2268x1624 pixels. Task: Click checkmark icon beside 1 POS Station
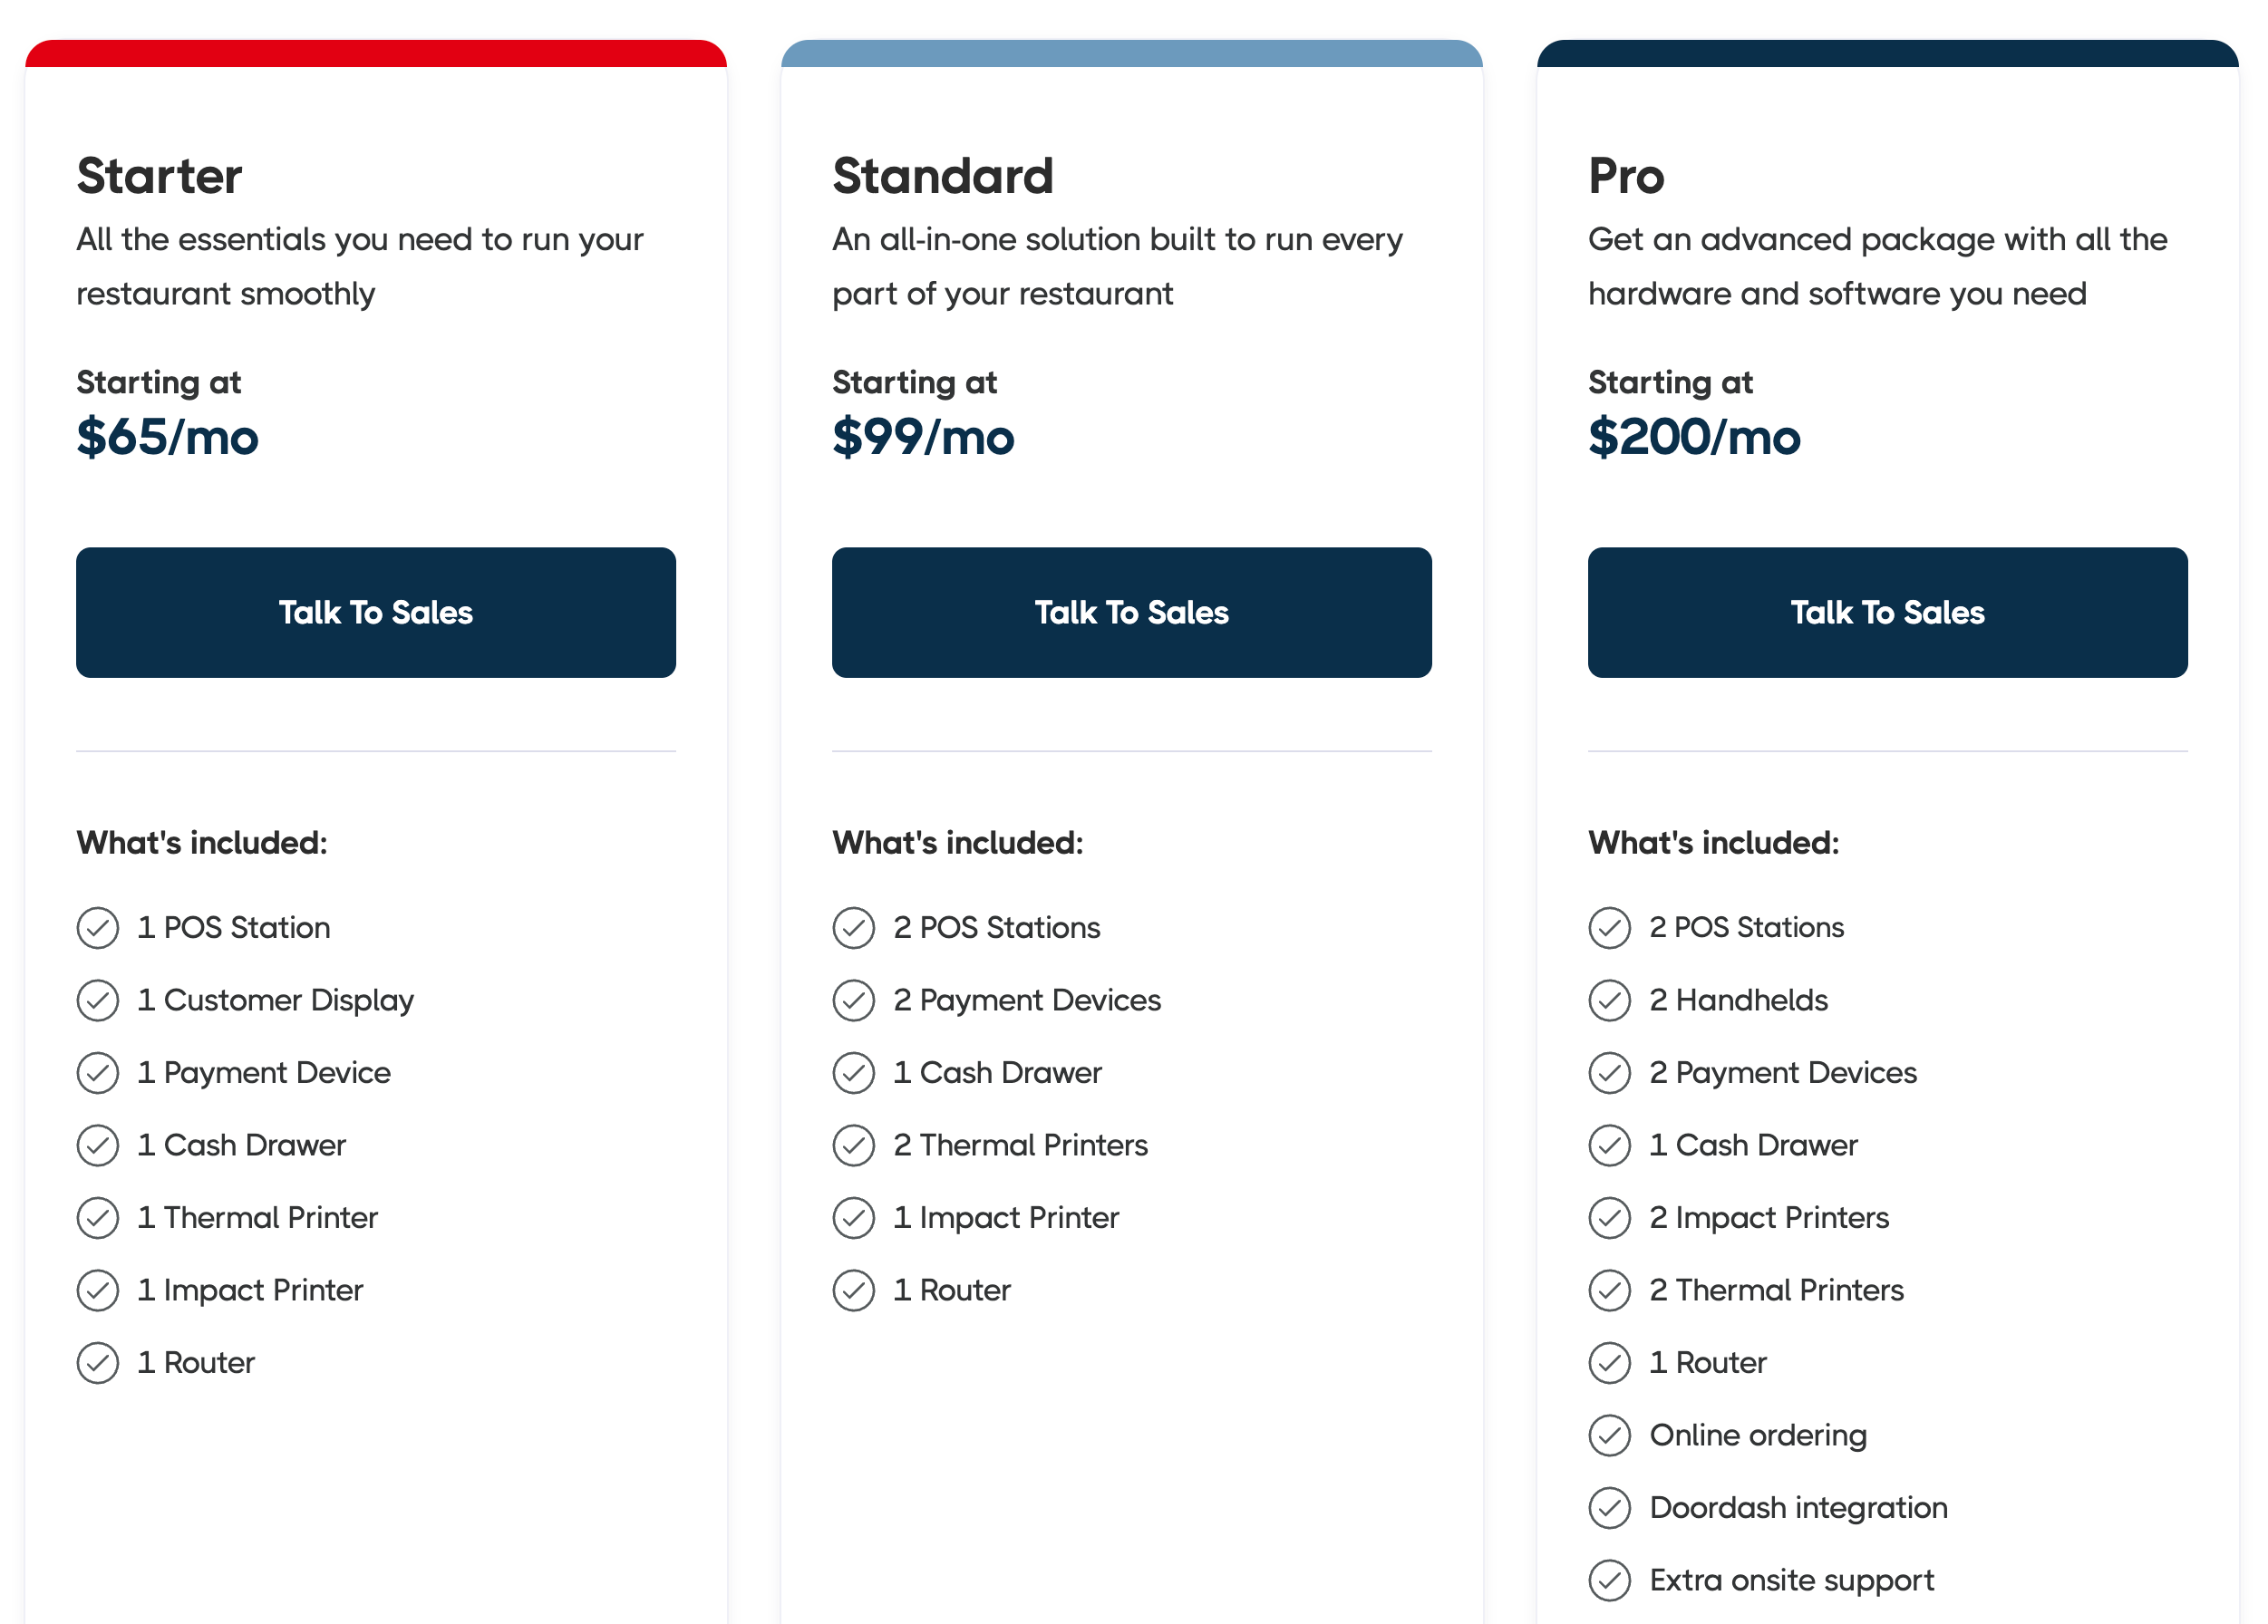(98, 927)
